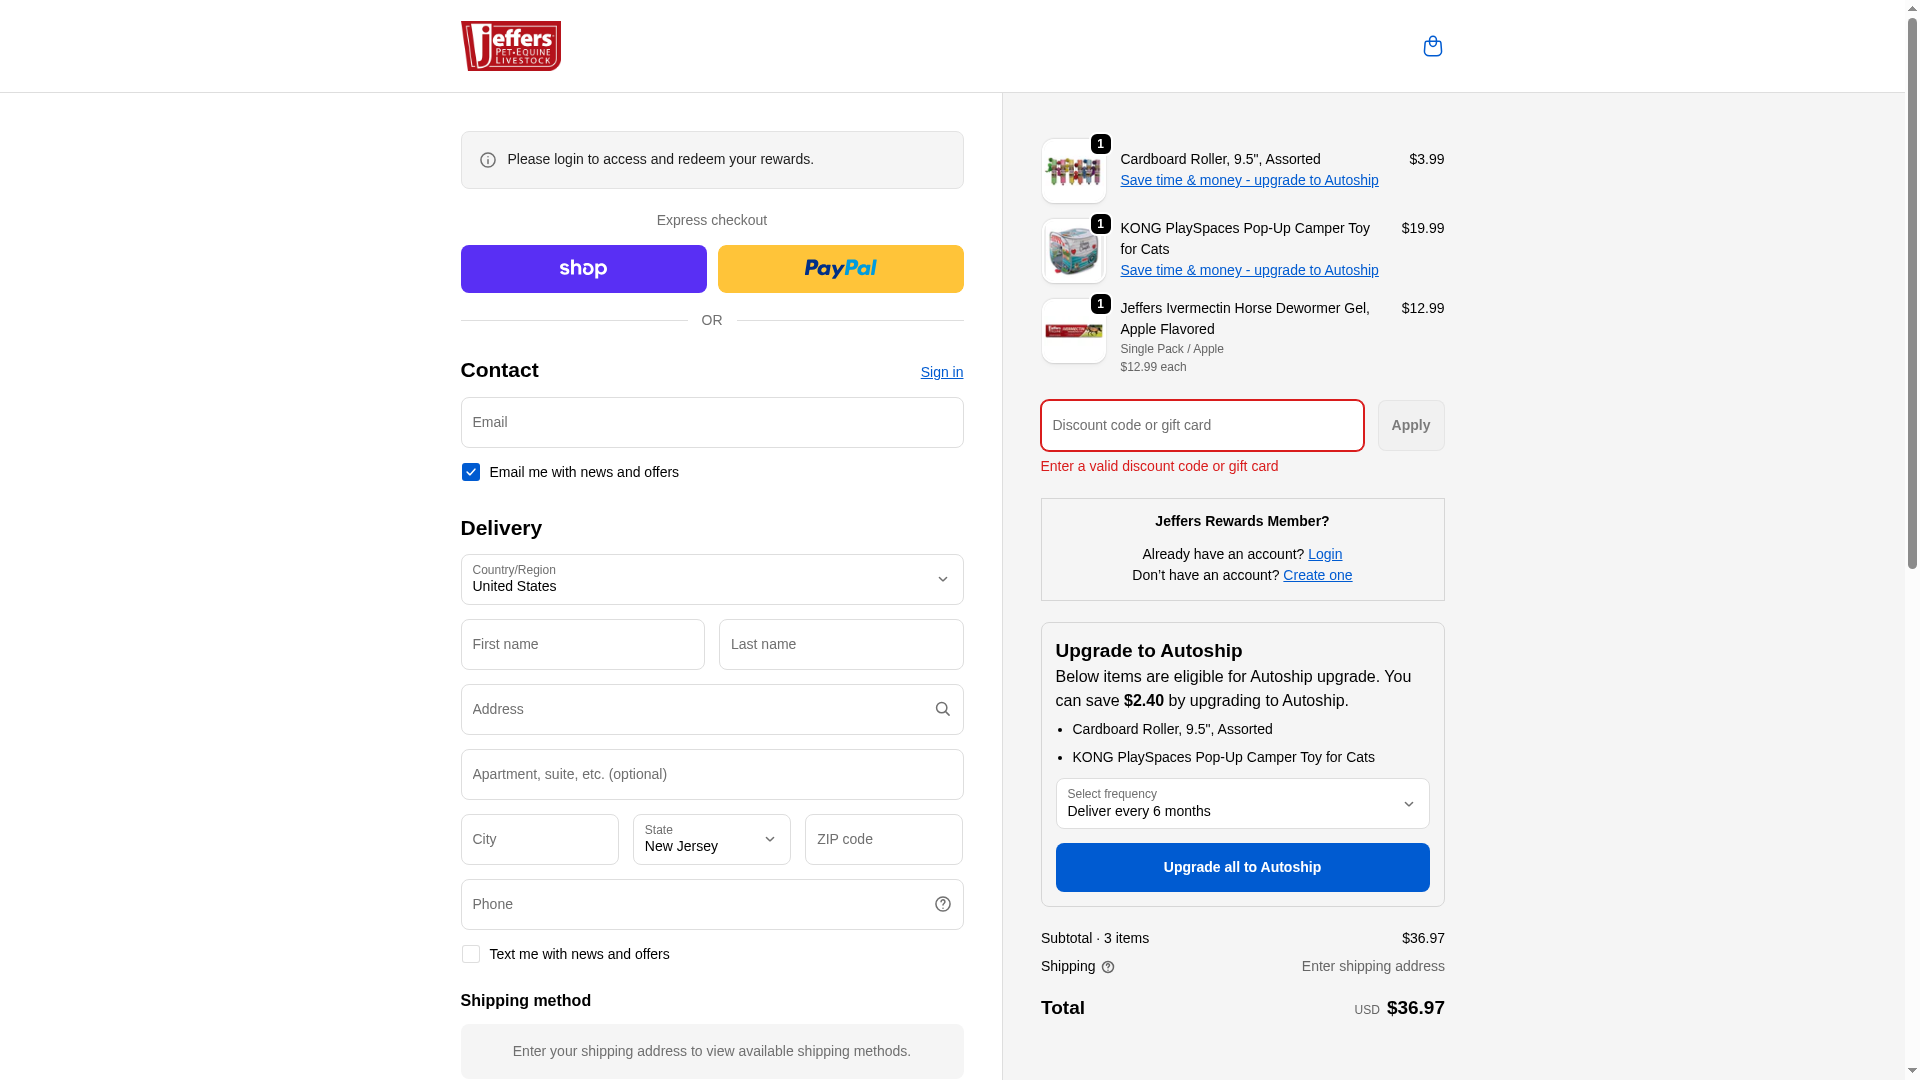The width and height of the screenshot is (1920, 1080).
Task: Click Cardboard Roller upgrade to Autoship link
Action: click(1248, 180)
